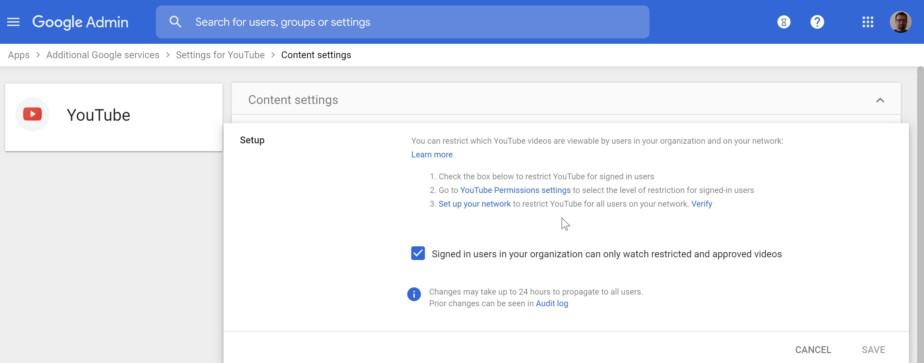924x363 pixels.
Task: Go to Settings for YouTube breadcrumb
Action: coord(220,55)
